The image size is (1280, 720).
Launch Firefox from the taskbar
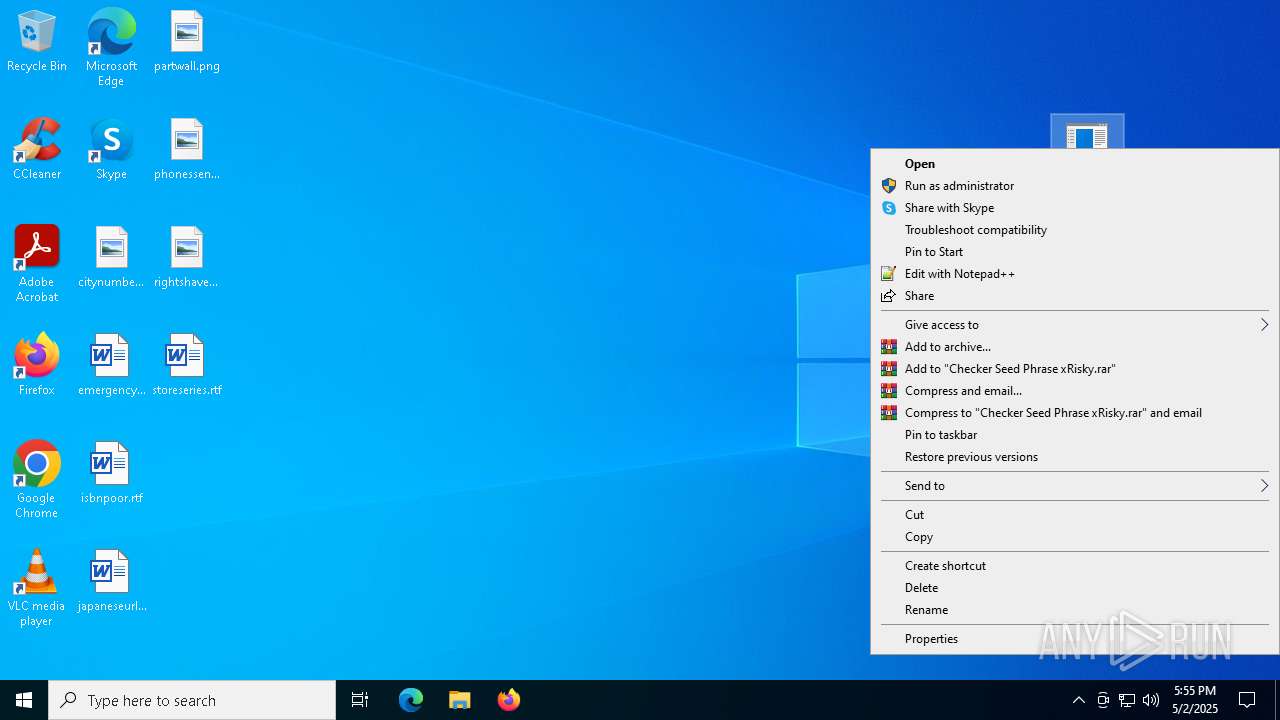click(x=509, y=700)
